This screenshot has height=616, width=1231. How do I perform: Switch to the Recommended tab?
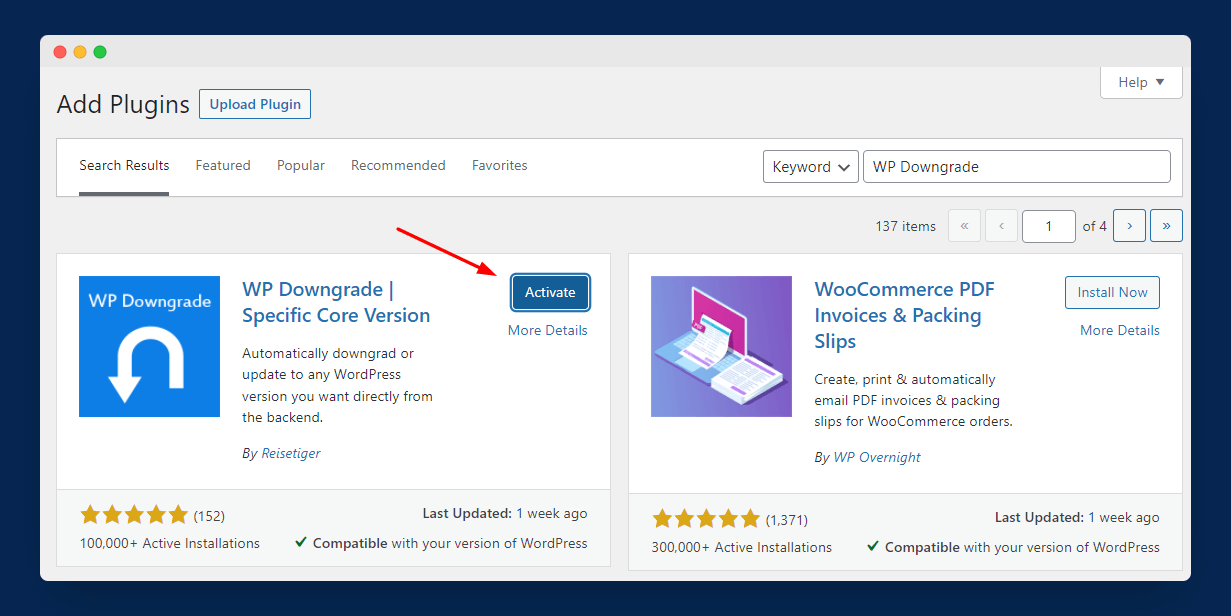coord(398,166)
